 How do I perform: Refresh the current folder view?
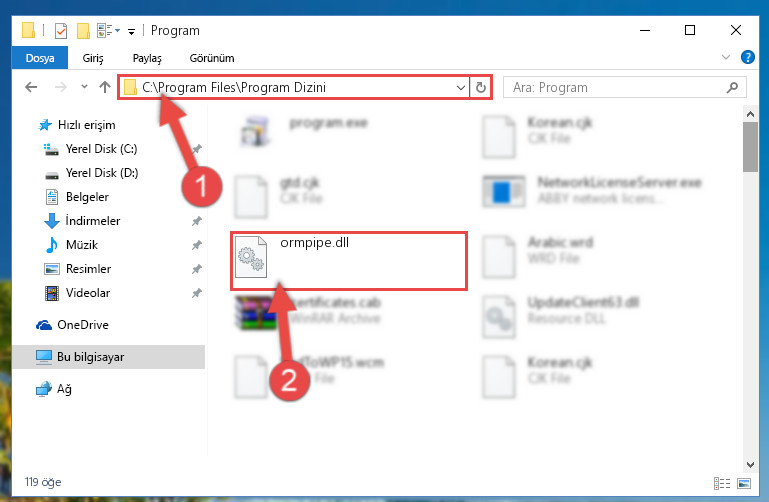pos(481,88)
